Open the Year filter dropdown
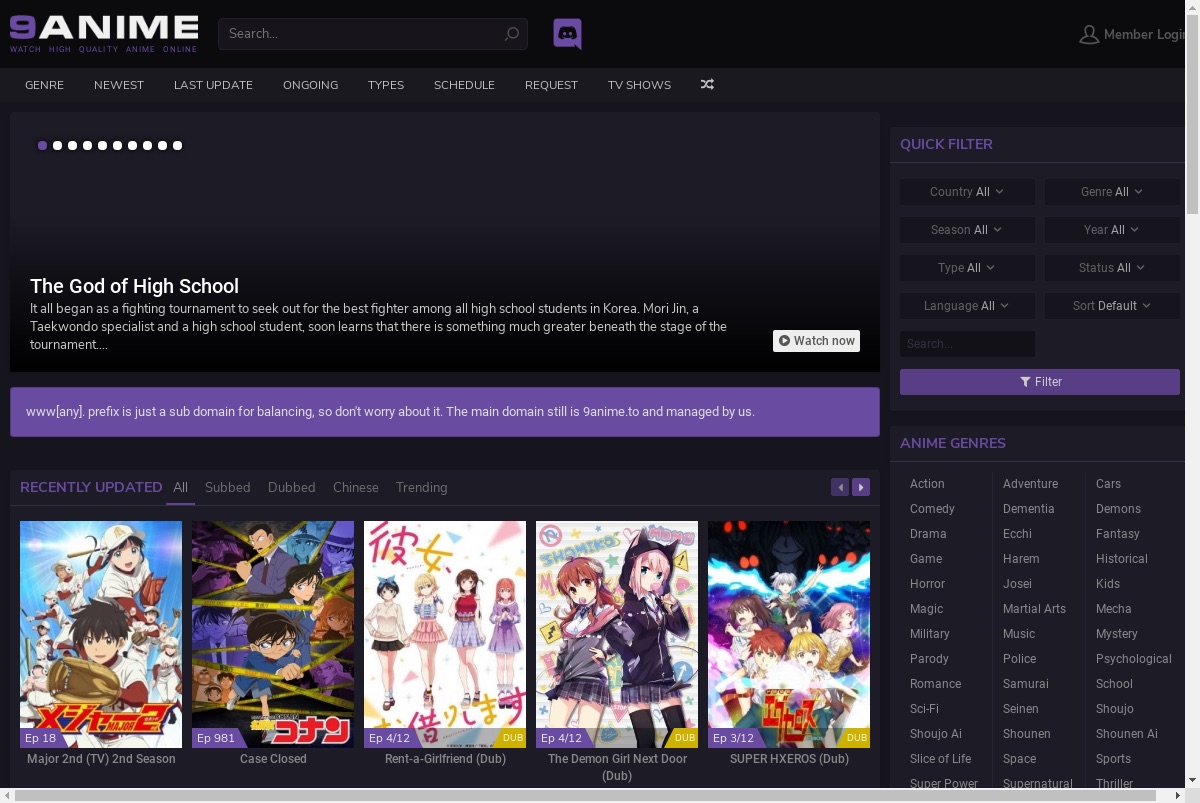This screenshot has width=1200, height=803. point(1112,230)
